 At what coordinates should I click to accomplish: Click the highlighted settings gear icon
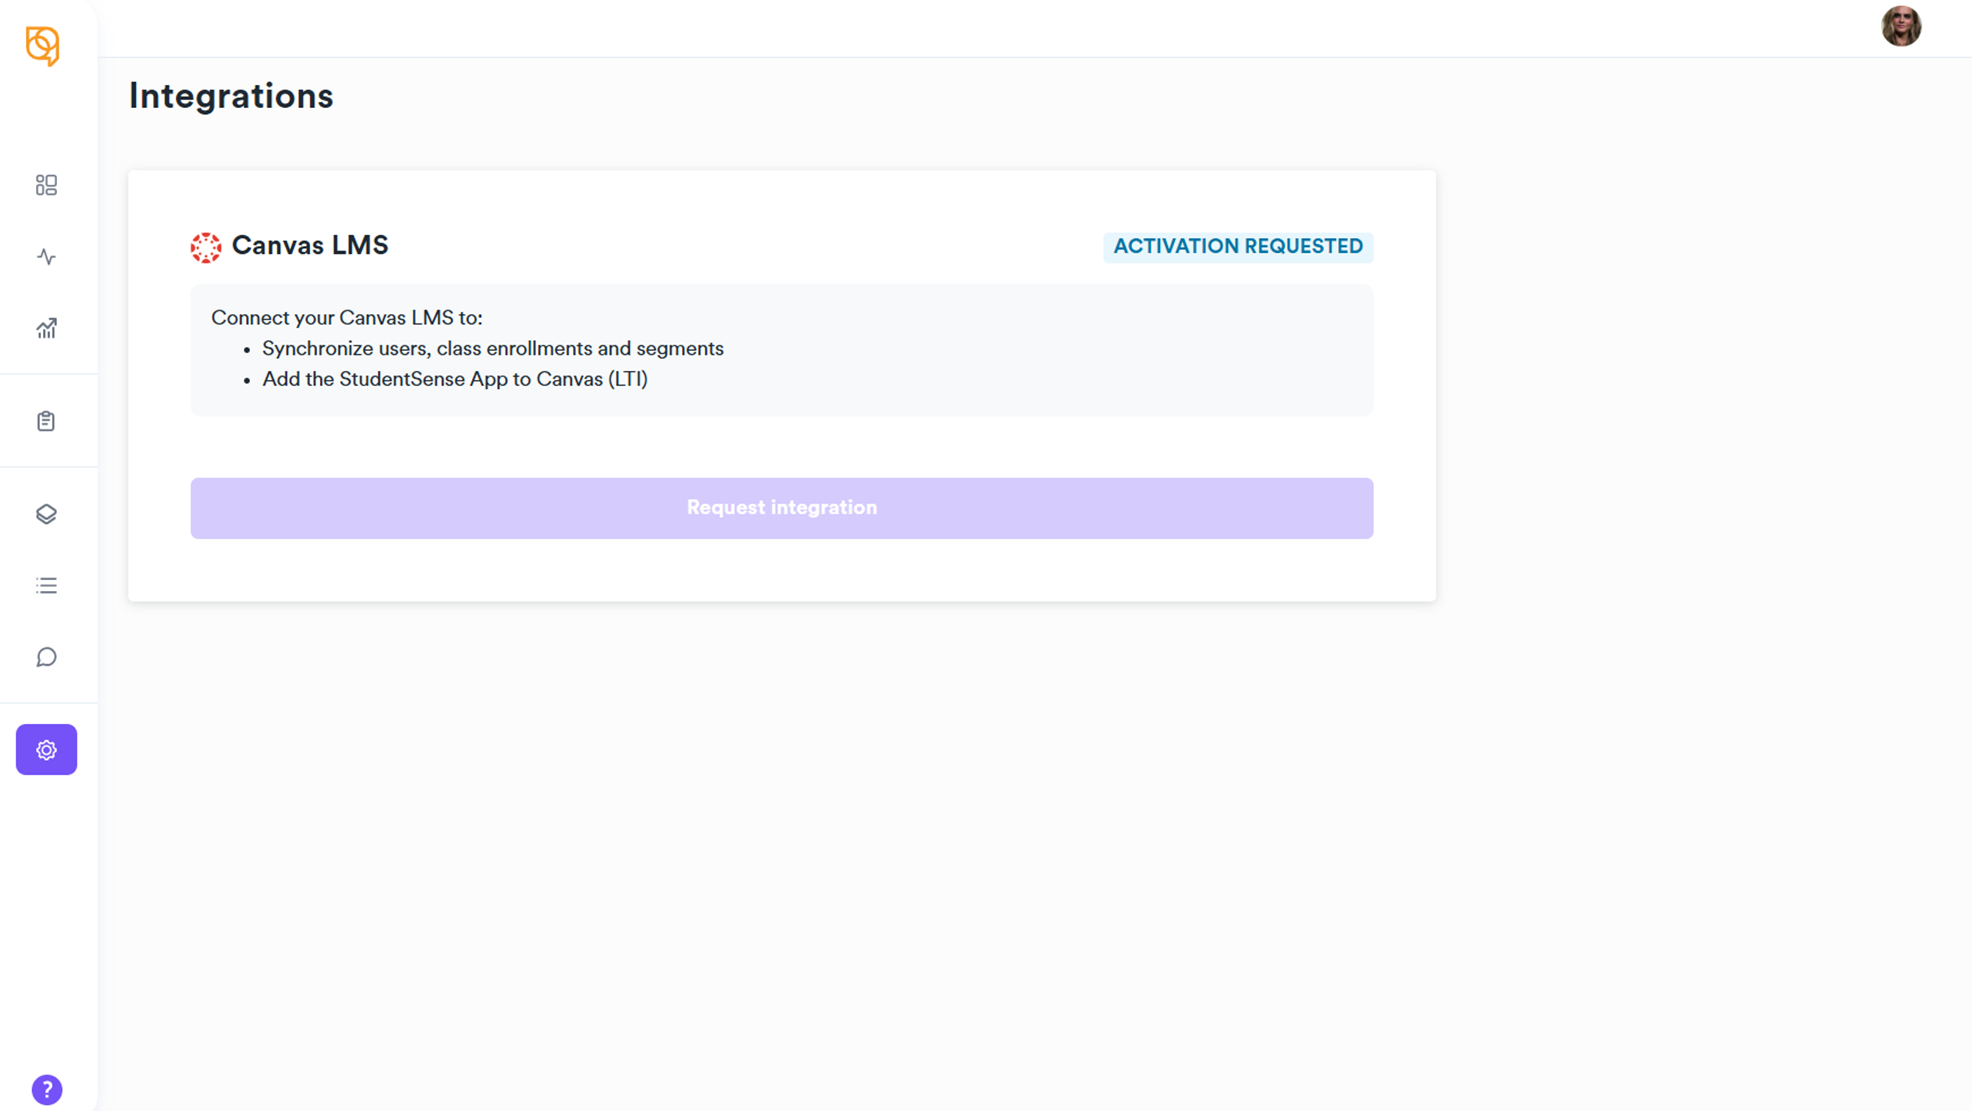(x=46, y=750)
